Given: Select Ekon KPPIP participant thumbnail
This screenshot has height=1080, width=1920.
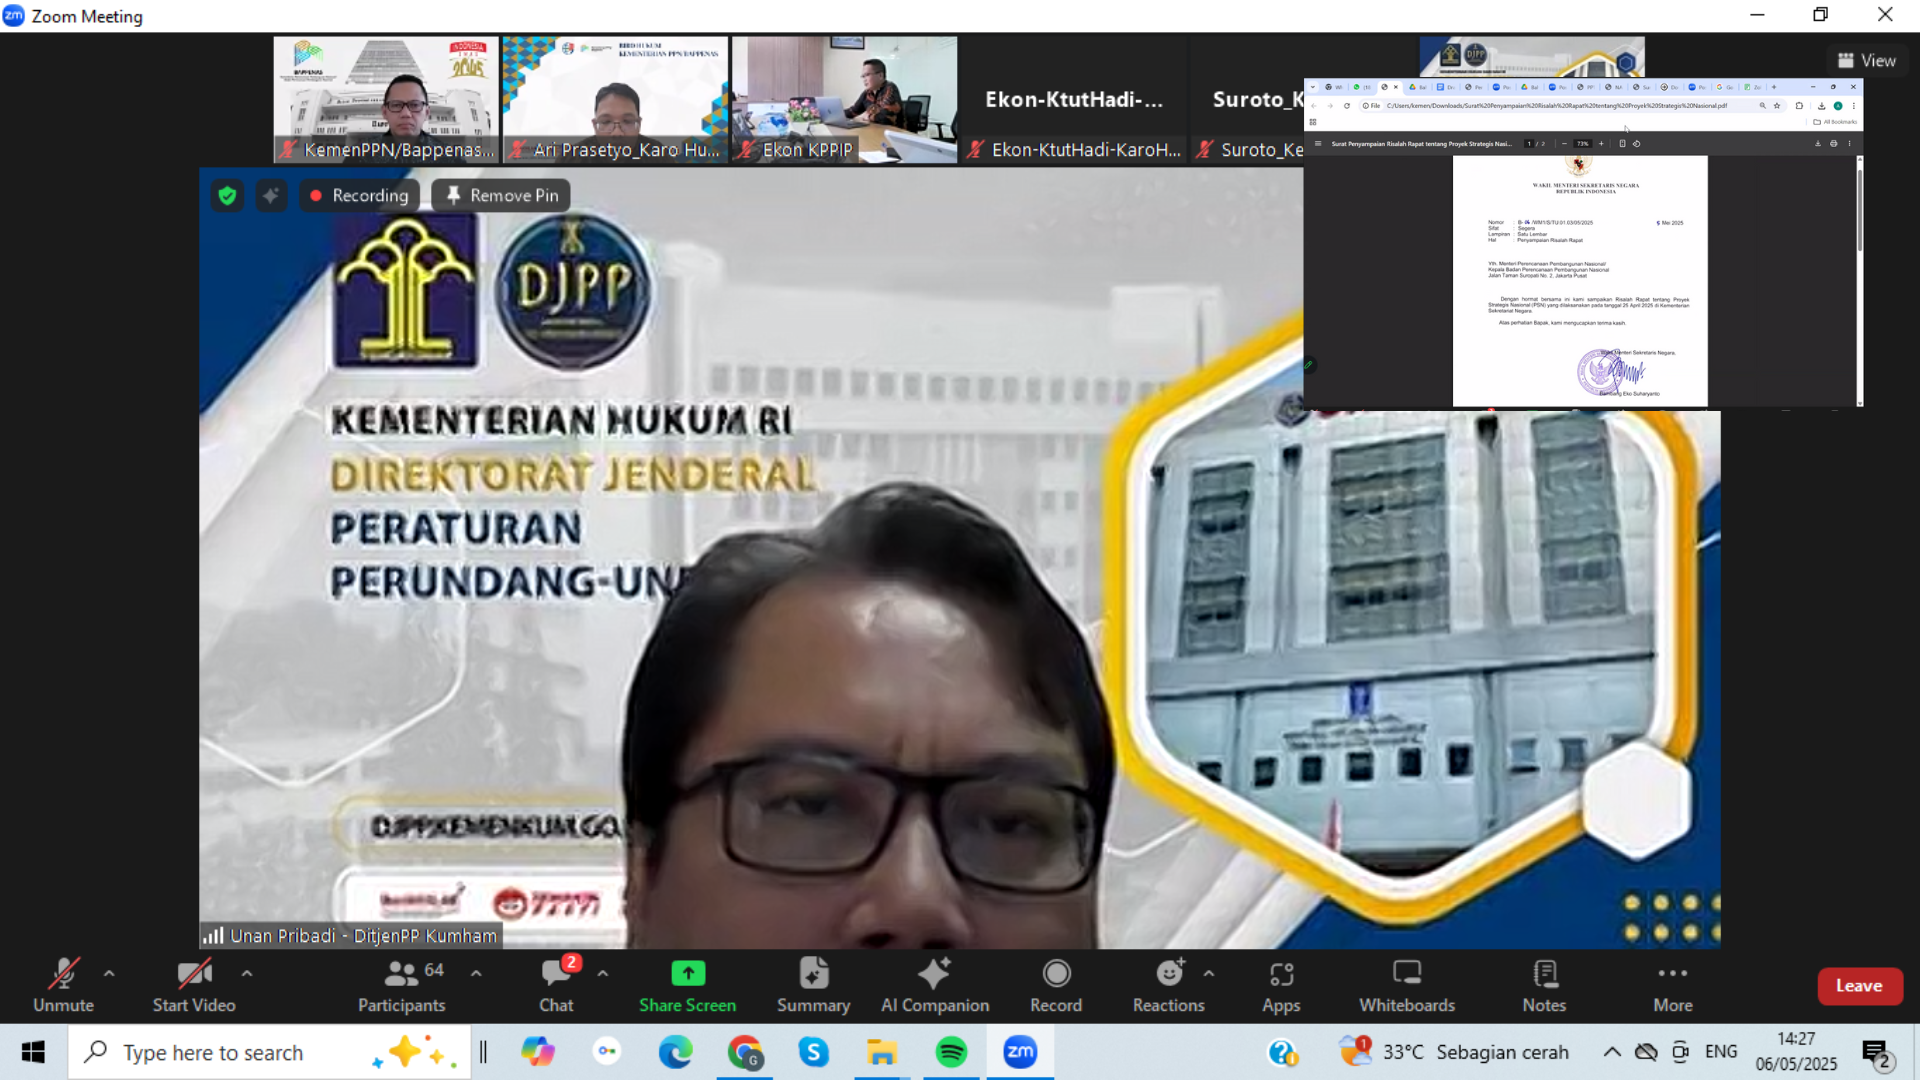Looking at the screenshot, I should 844,100.
